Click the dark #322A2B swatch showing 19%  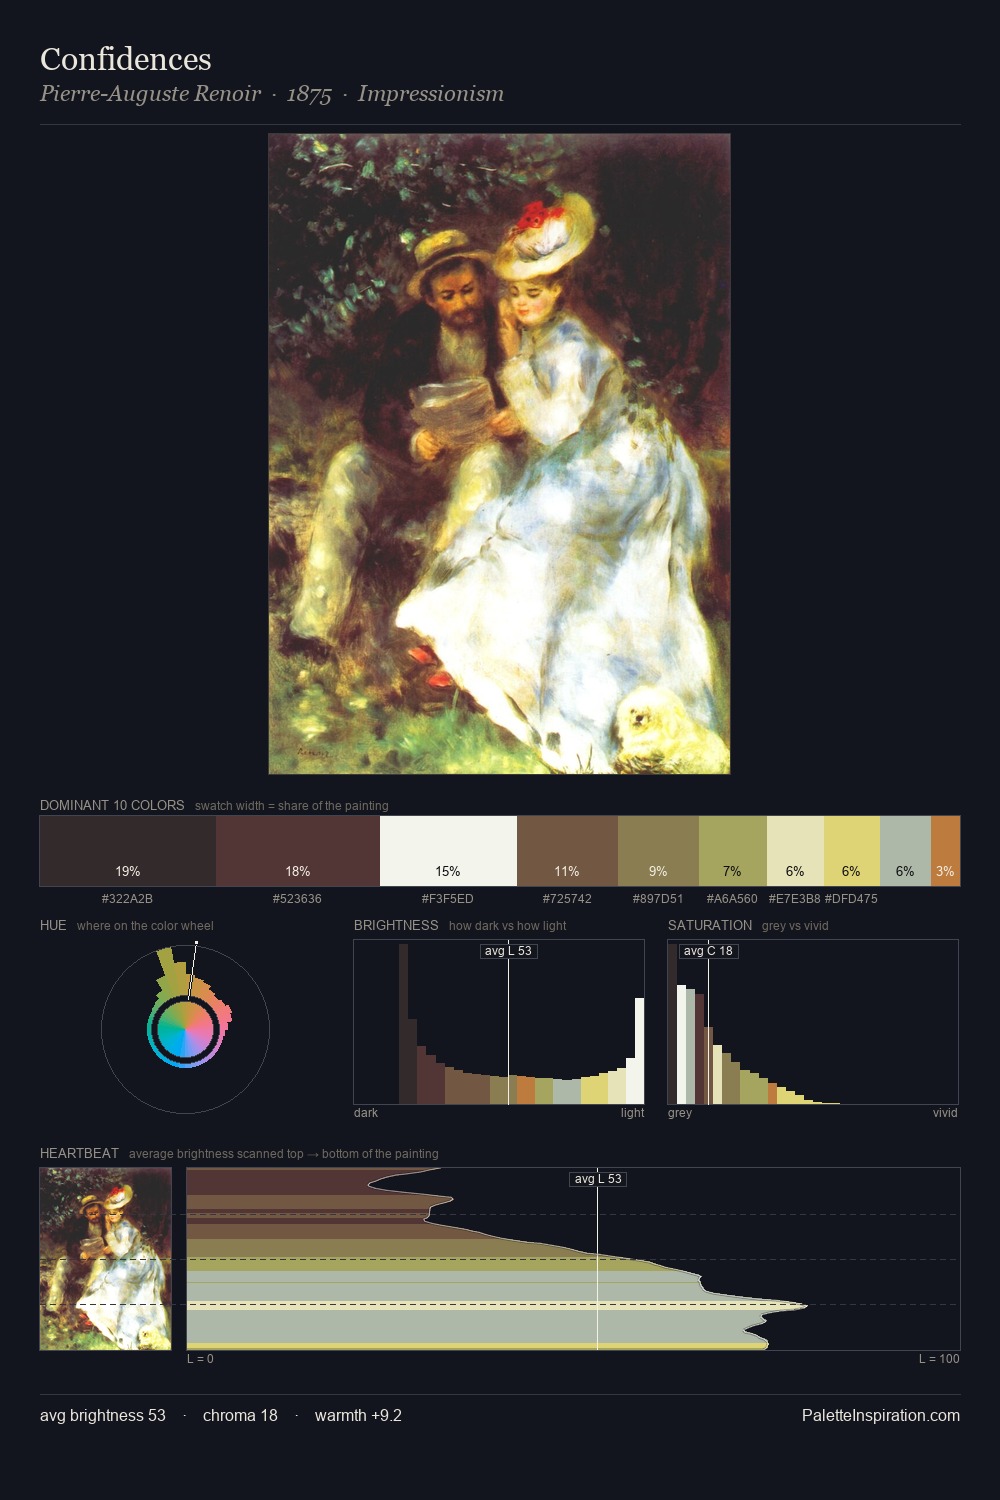(128, 851)
